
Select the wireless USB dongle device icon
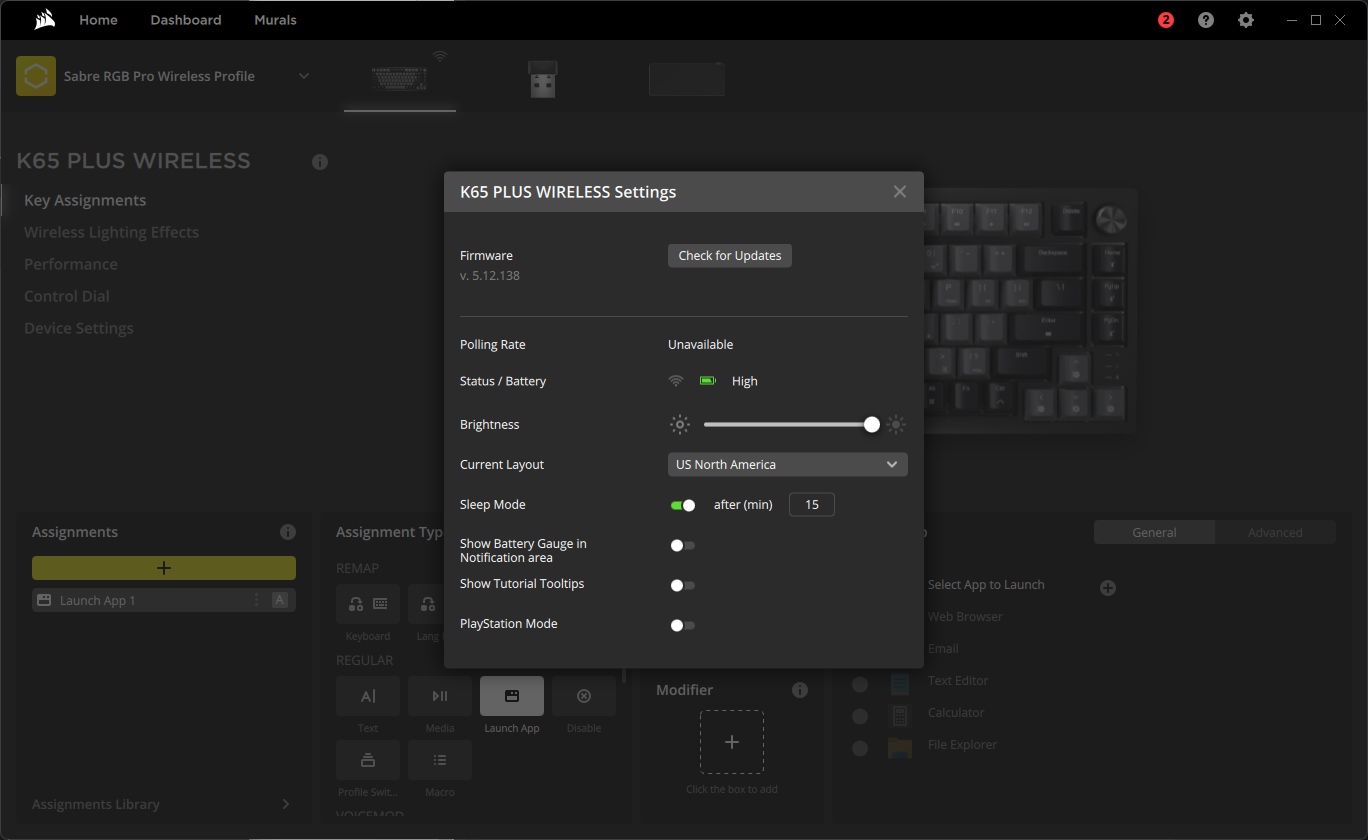point(543,79)
